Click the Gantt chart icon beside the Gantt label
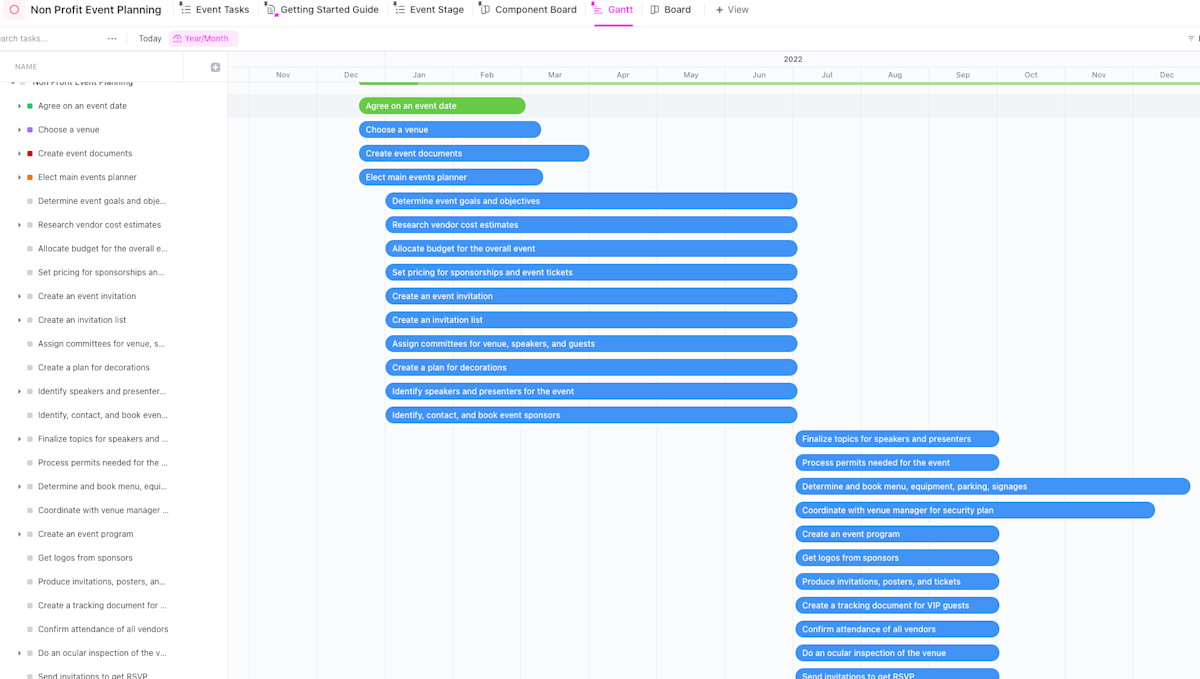This screenshot has width=1200, height=679. point(596,9)
